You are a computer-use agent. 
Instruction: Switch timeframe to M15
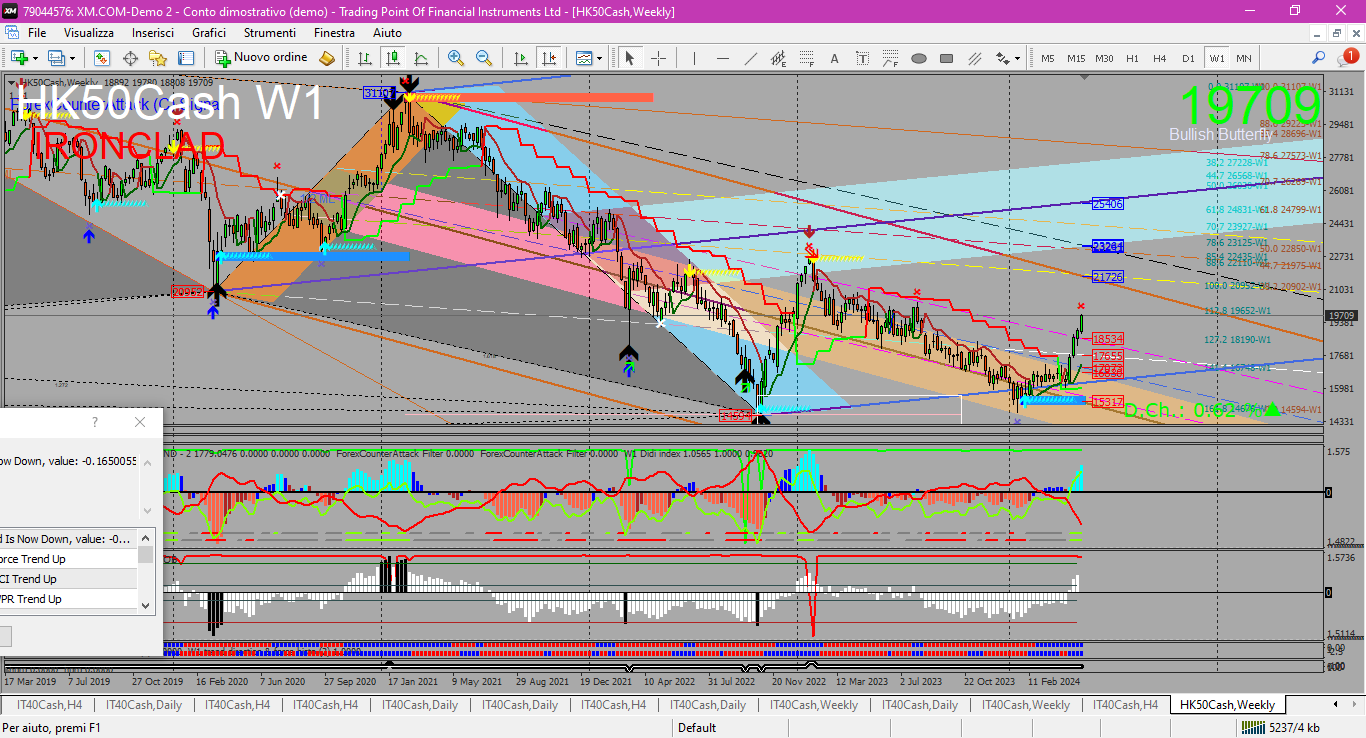click(1075, 58)
